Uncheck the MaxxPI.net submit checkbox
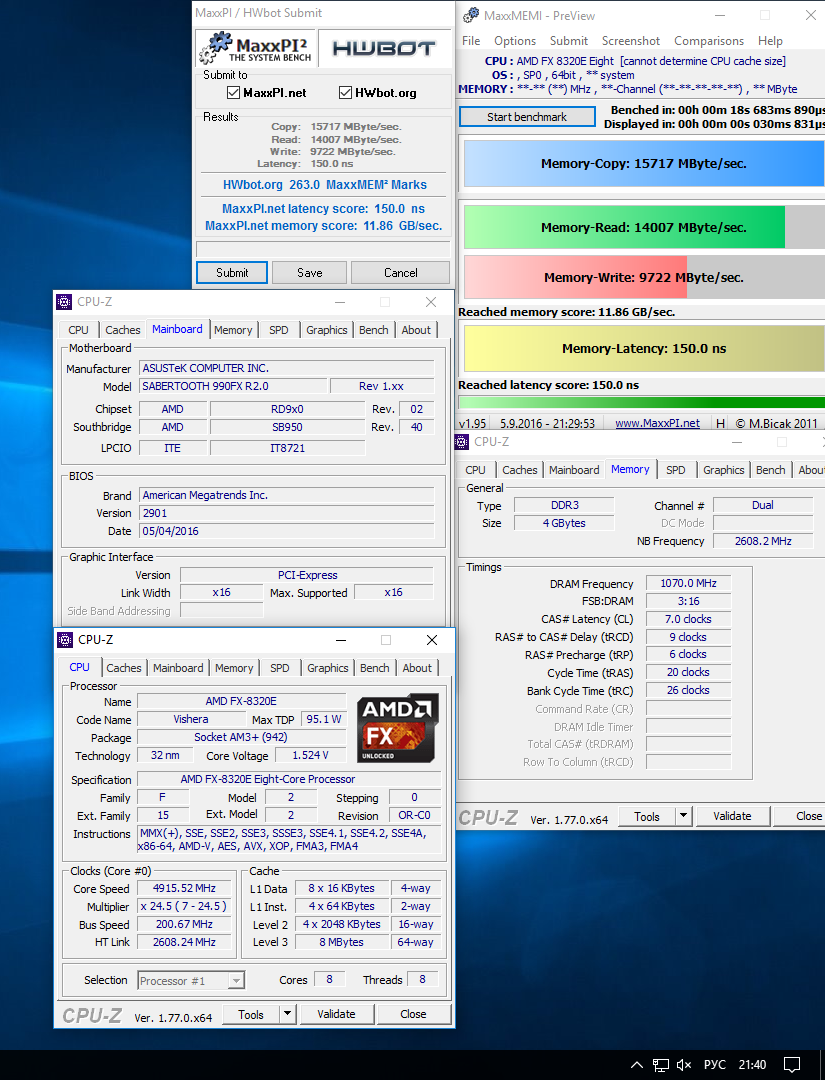Image resolution: width=825 pixels, height=1080 pixels. tap(234, 93)
